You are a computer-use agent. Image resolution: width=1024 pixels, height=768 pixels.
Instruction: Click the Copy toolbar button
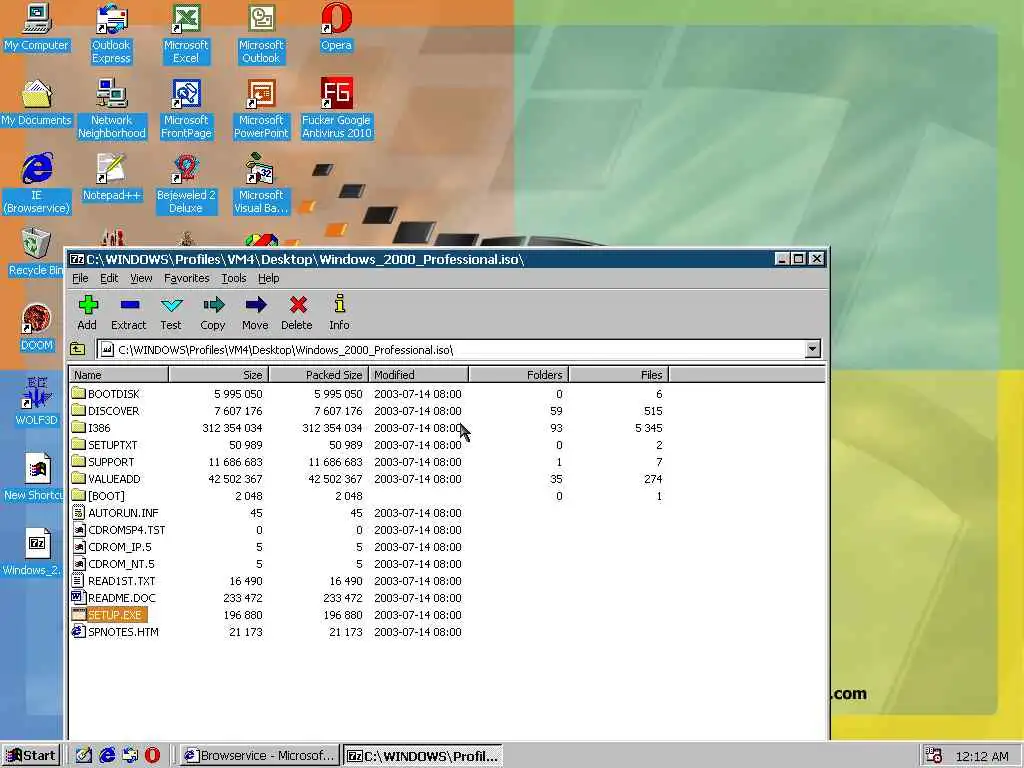pos(213,313)
